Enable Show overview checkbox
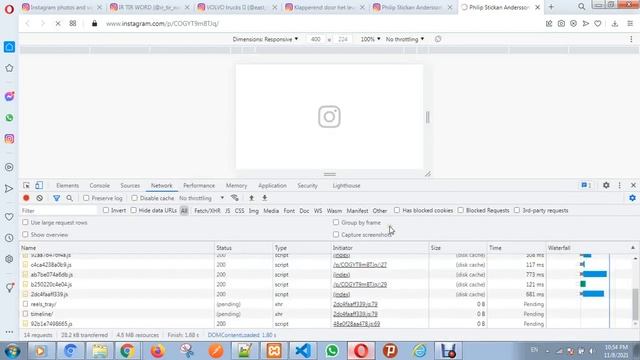This screenshot has width=640, height=360. click(25, 235)
